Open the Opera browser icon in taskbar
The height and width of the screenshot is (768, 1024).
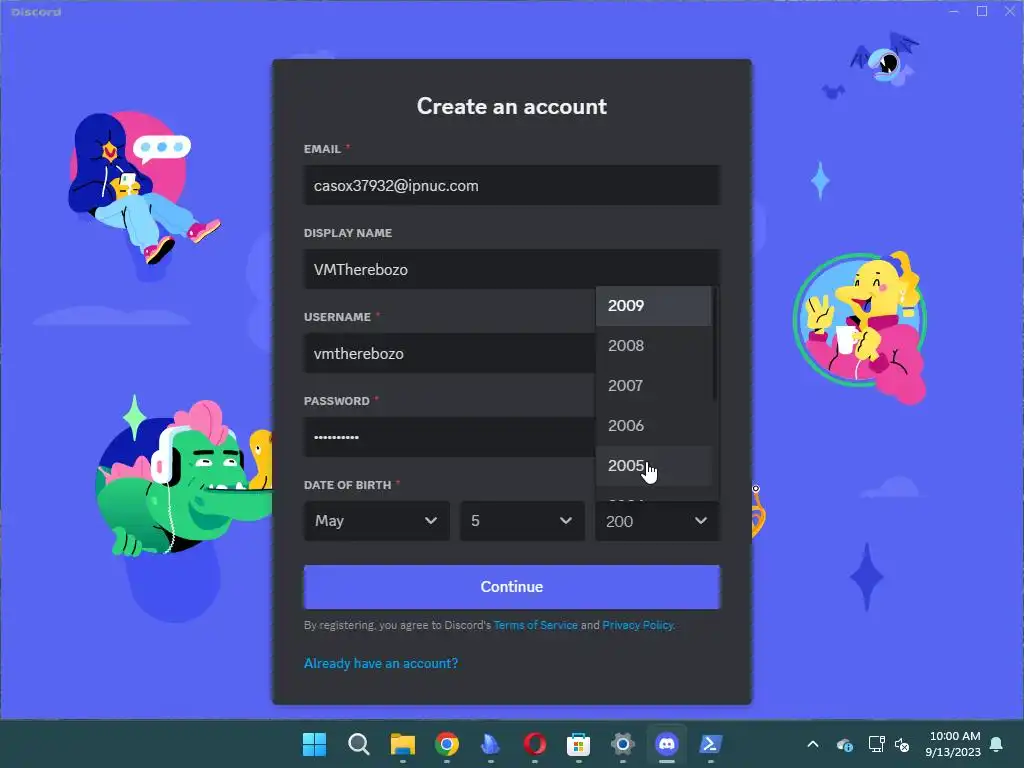point(535,744)
